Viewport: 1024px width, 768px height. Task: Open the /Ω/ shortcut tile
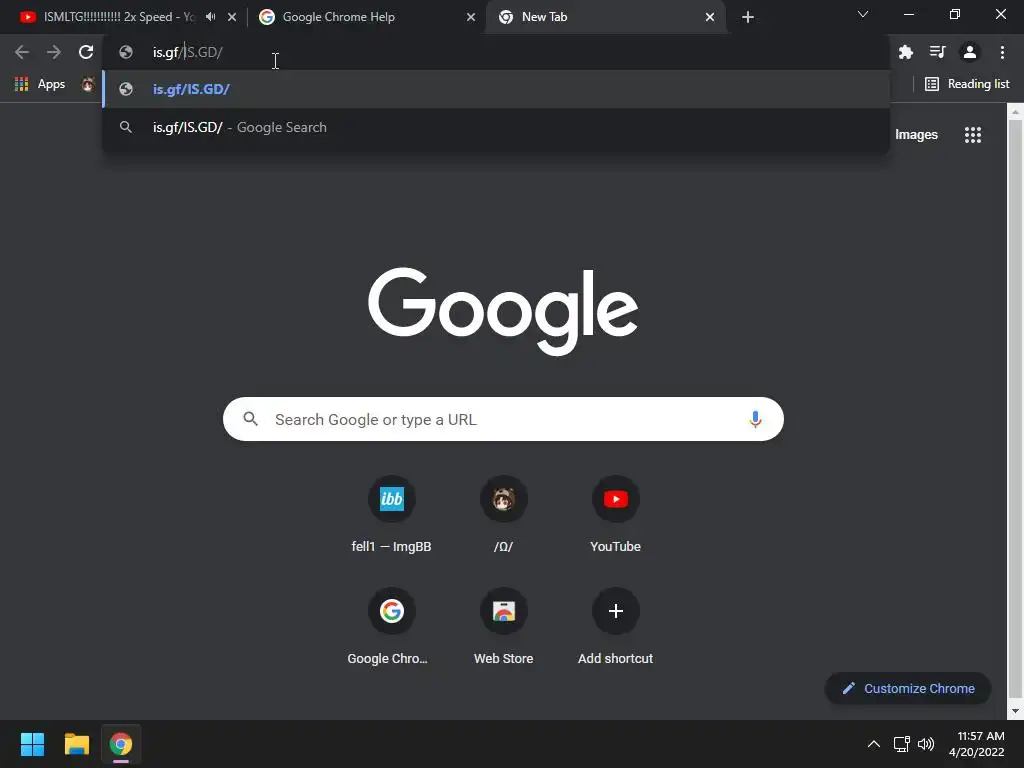pyautogui.click(x=503, y=516)
